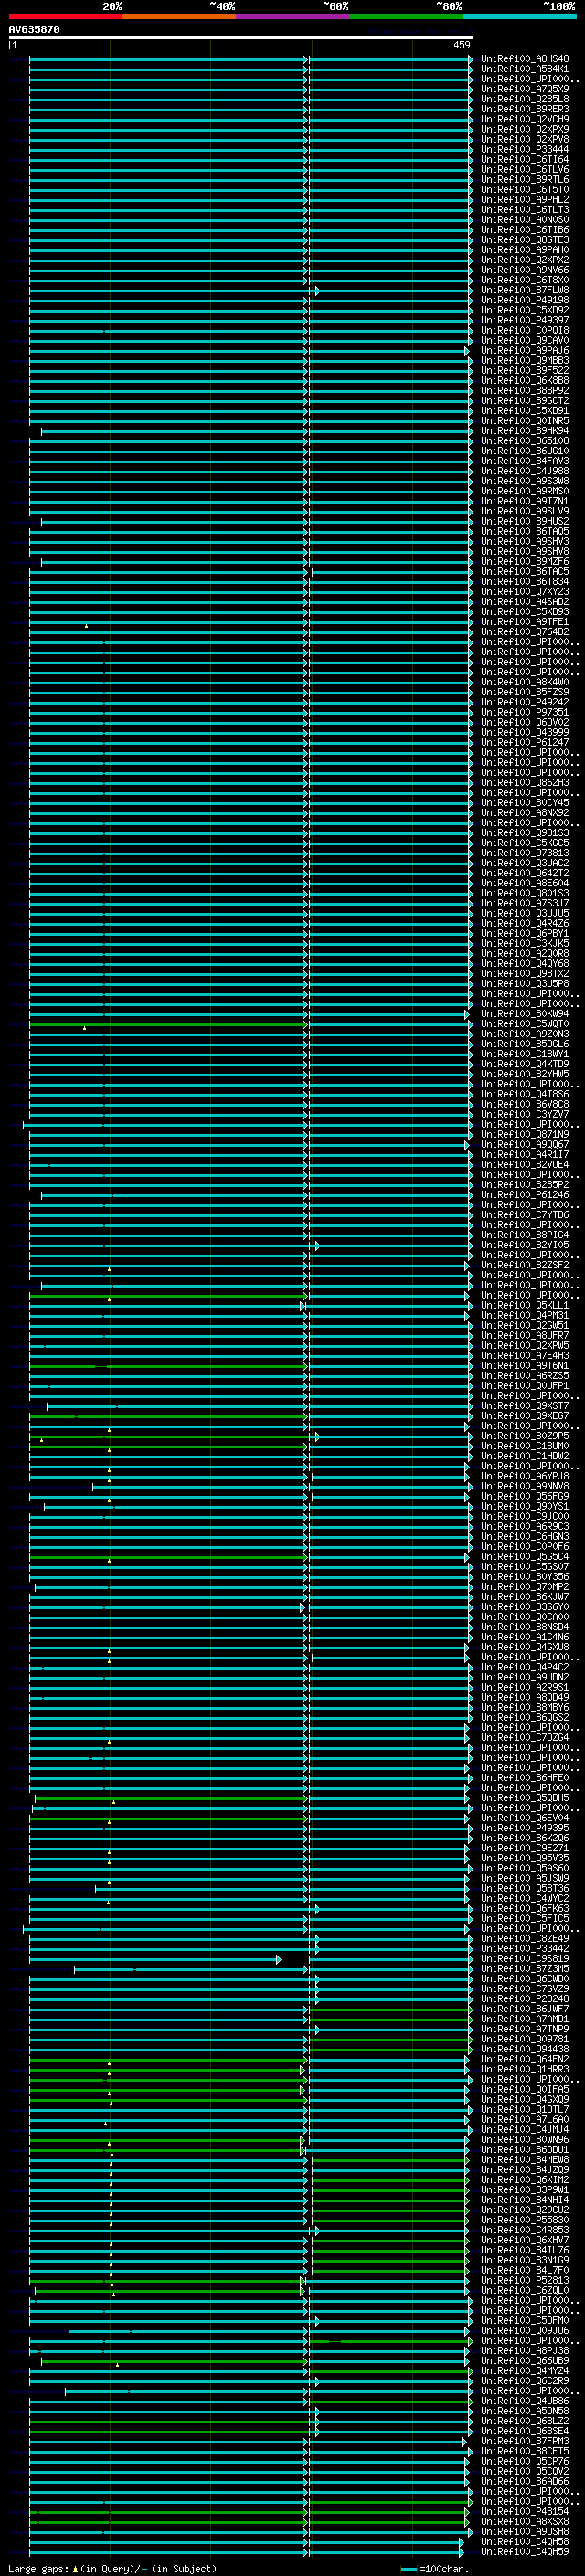Select label UniRef100_P48154
Viewport: 585px width, 2576px height.
point(525,2511)
